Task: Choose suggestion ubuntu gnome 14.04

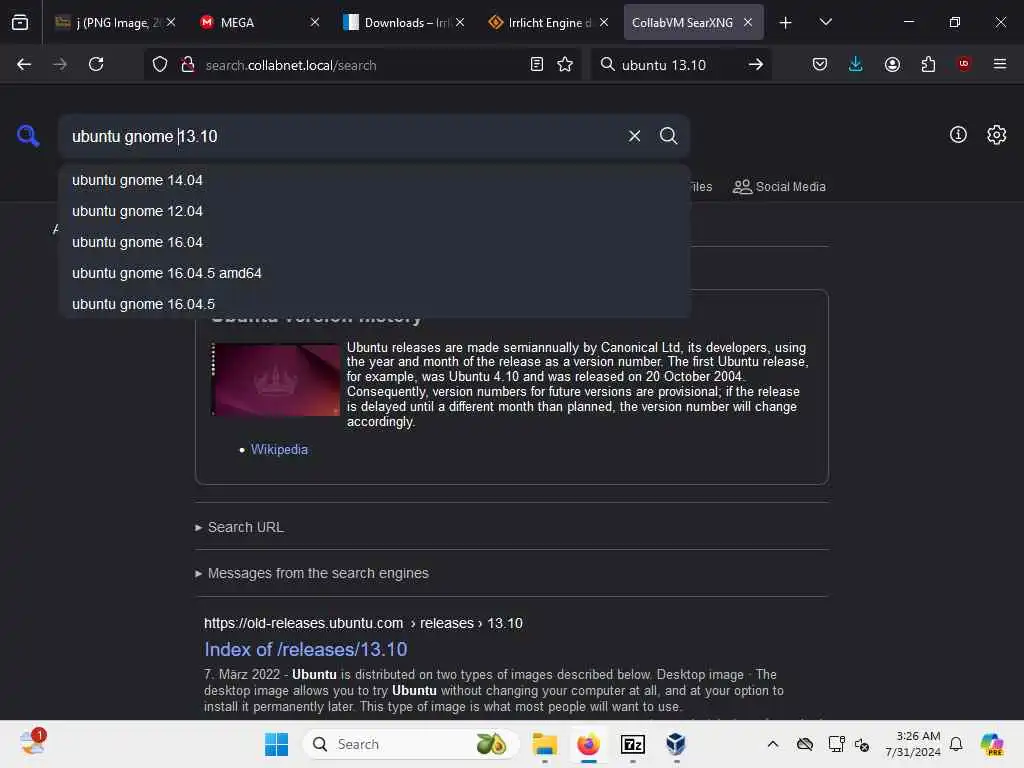Action: click(374, 180)
